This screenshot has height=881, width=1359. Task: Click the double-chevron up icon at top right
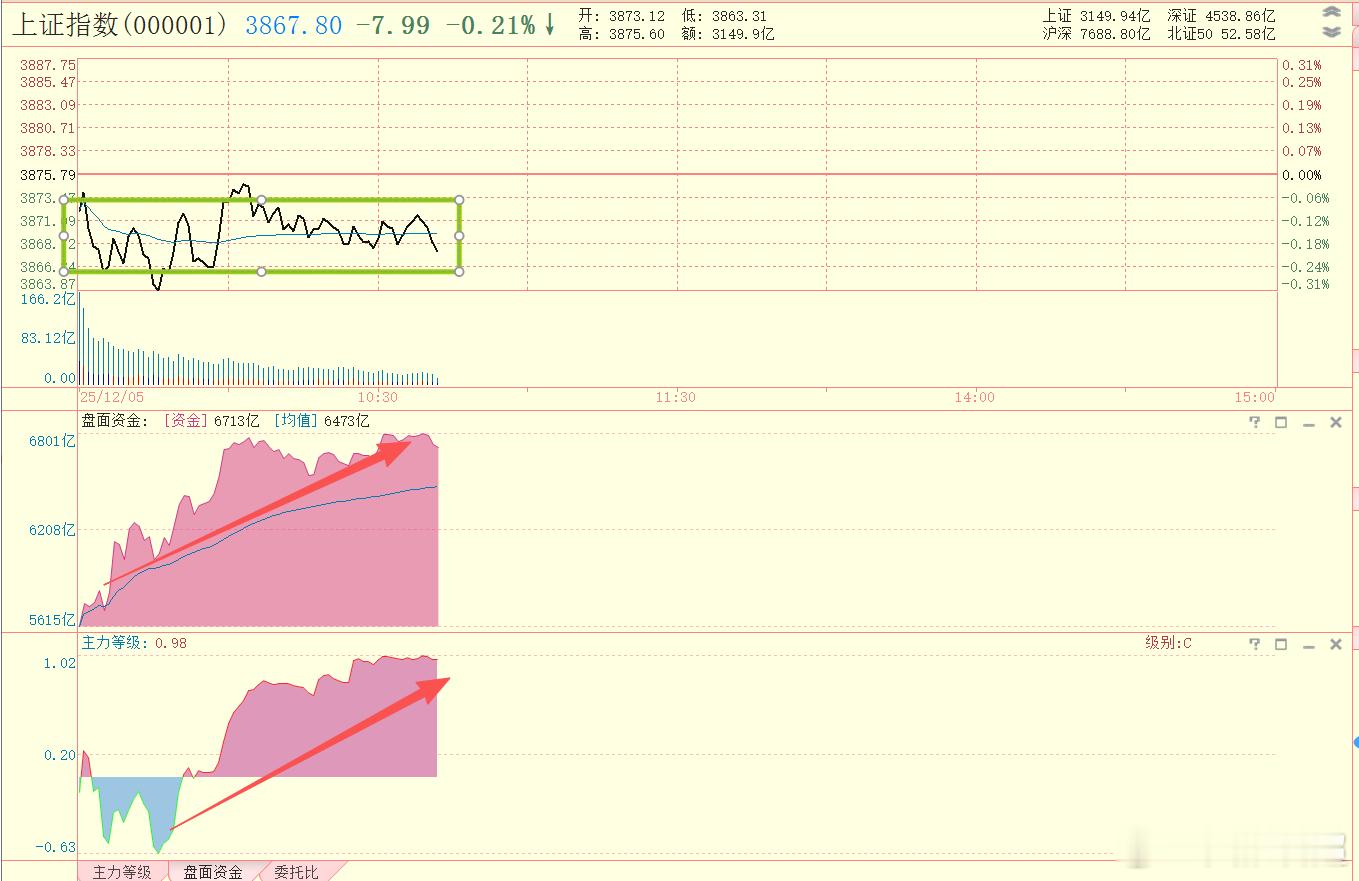click(1331, 13)
